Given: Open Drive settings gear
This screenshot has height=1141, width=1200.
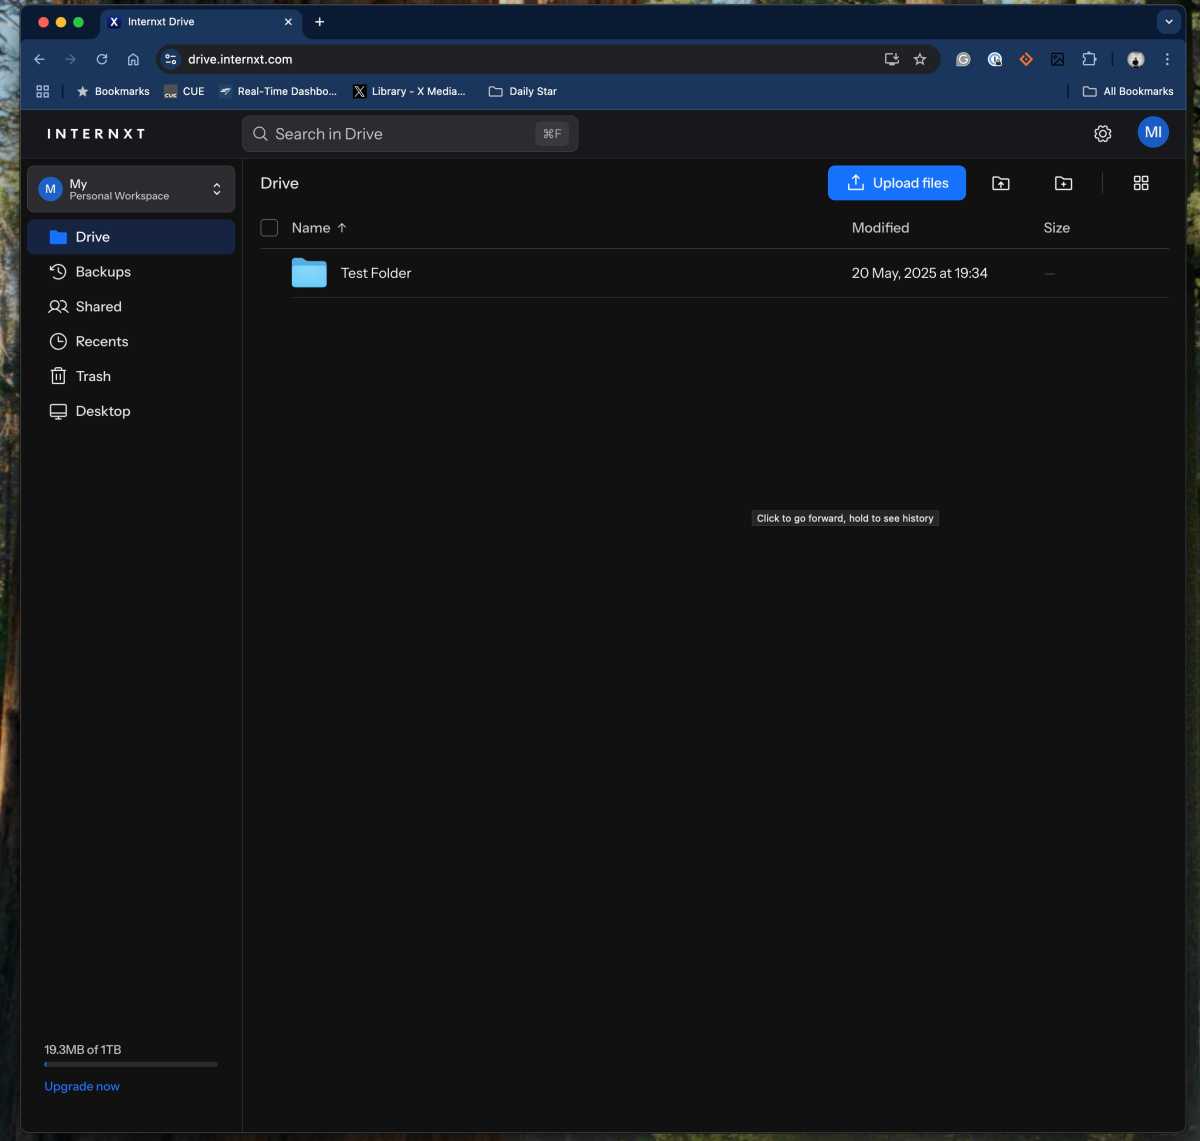Looking at the screenshot, I should (1102, 132).
